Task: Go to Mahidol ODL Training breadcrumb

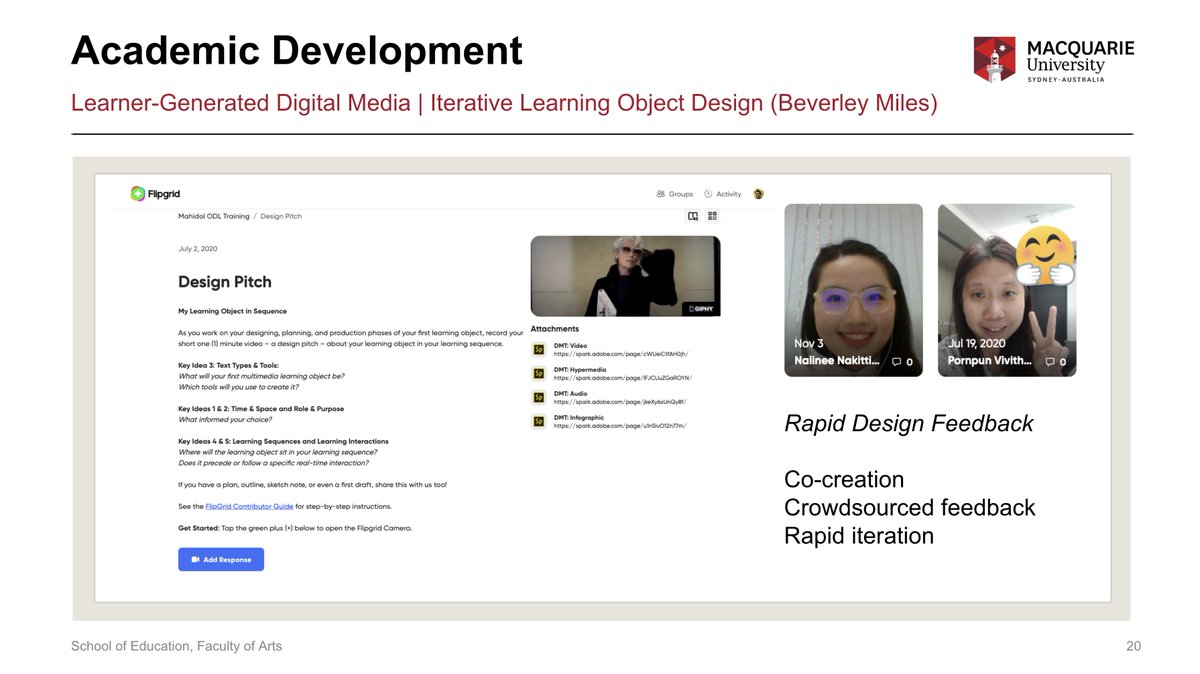Action: point(213,216)
